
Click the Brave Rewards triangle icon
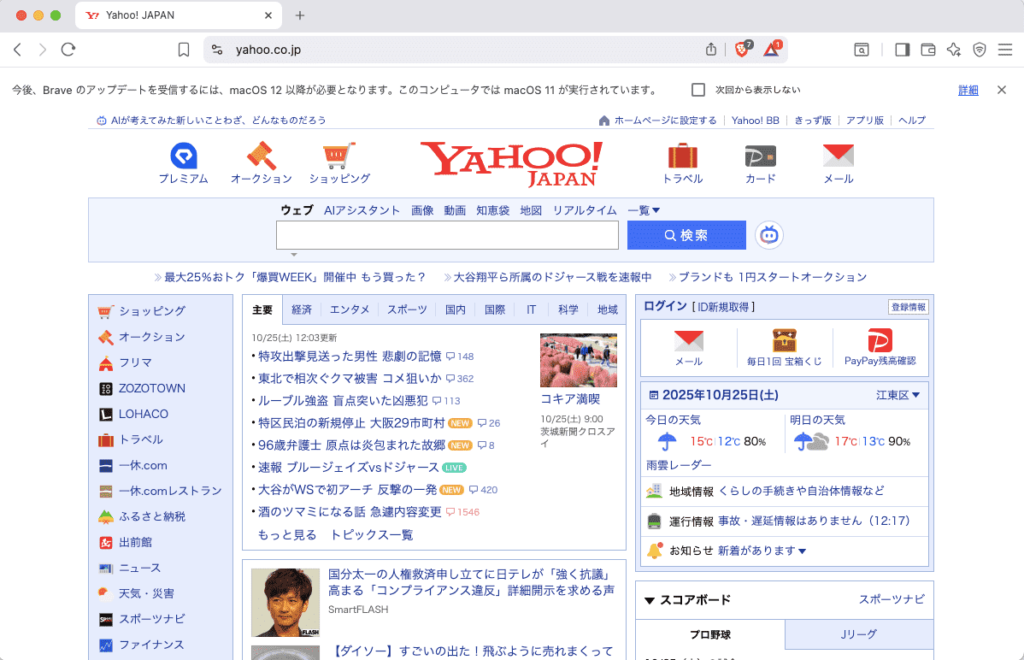pos(772,49)
